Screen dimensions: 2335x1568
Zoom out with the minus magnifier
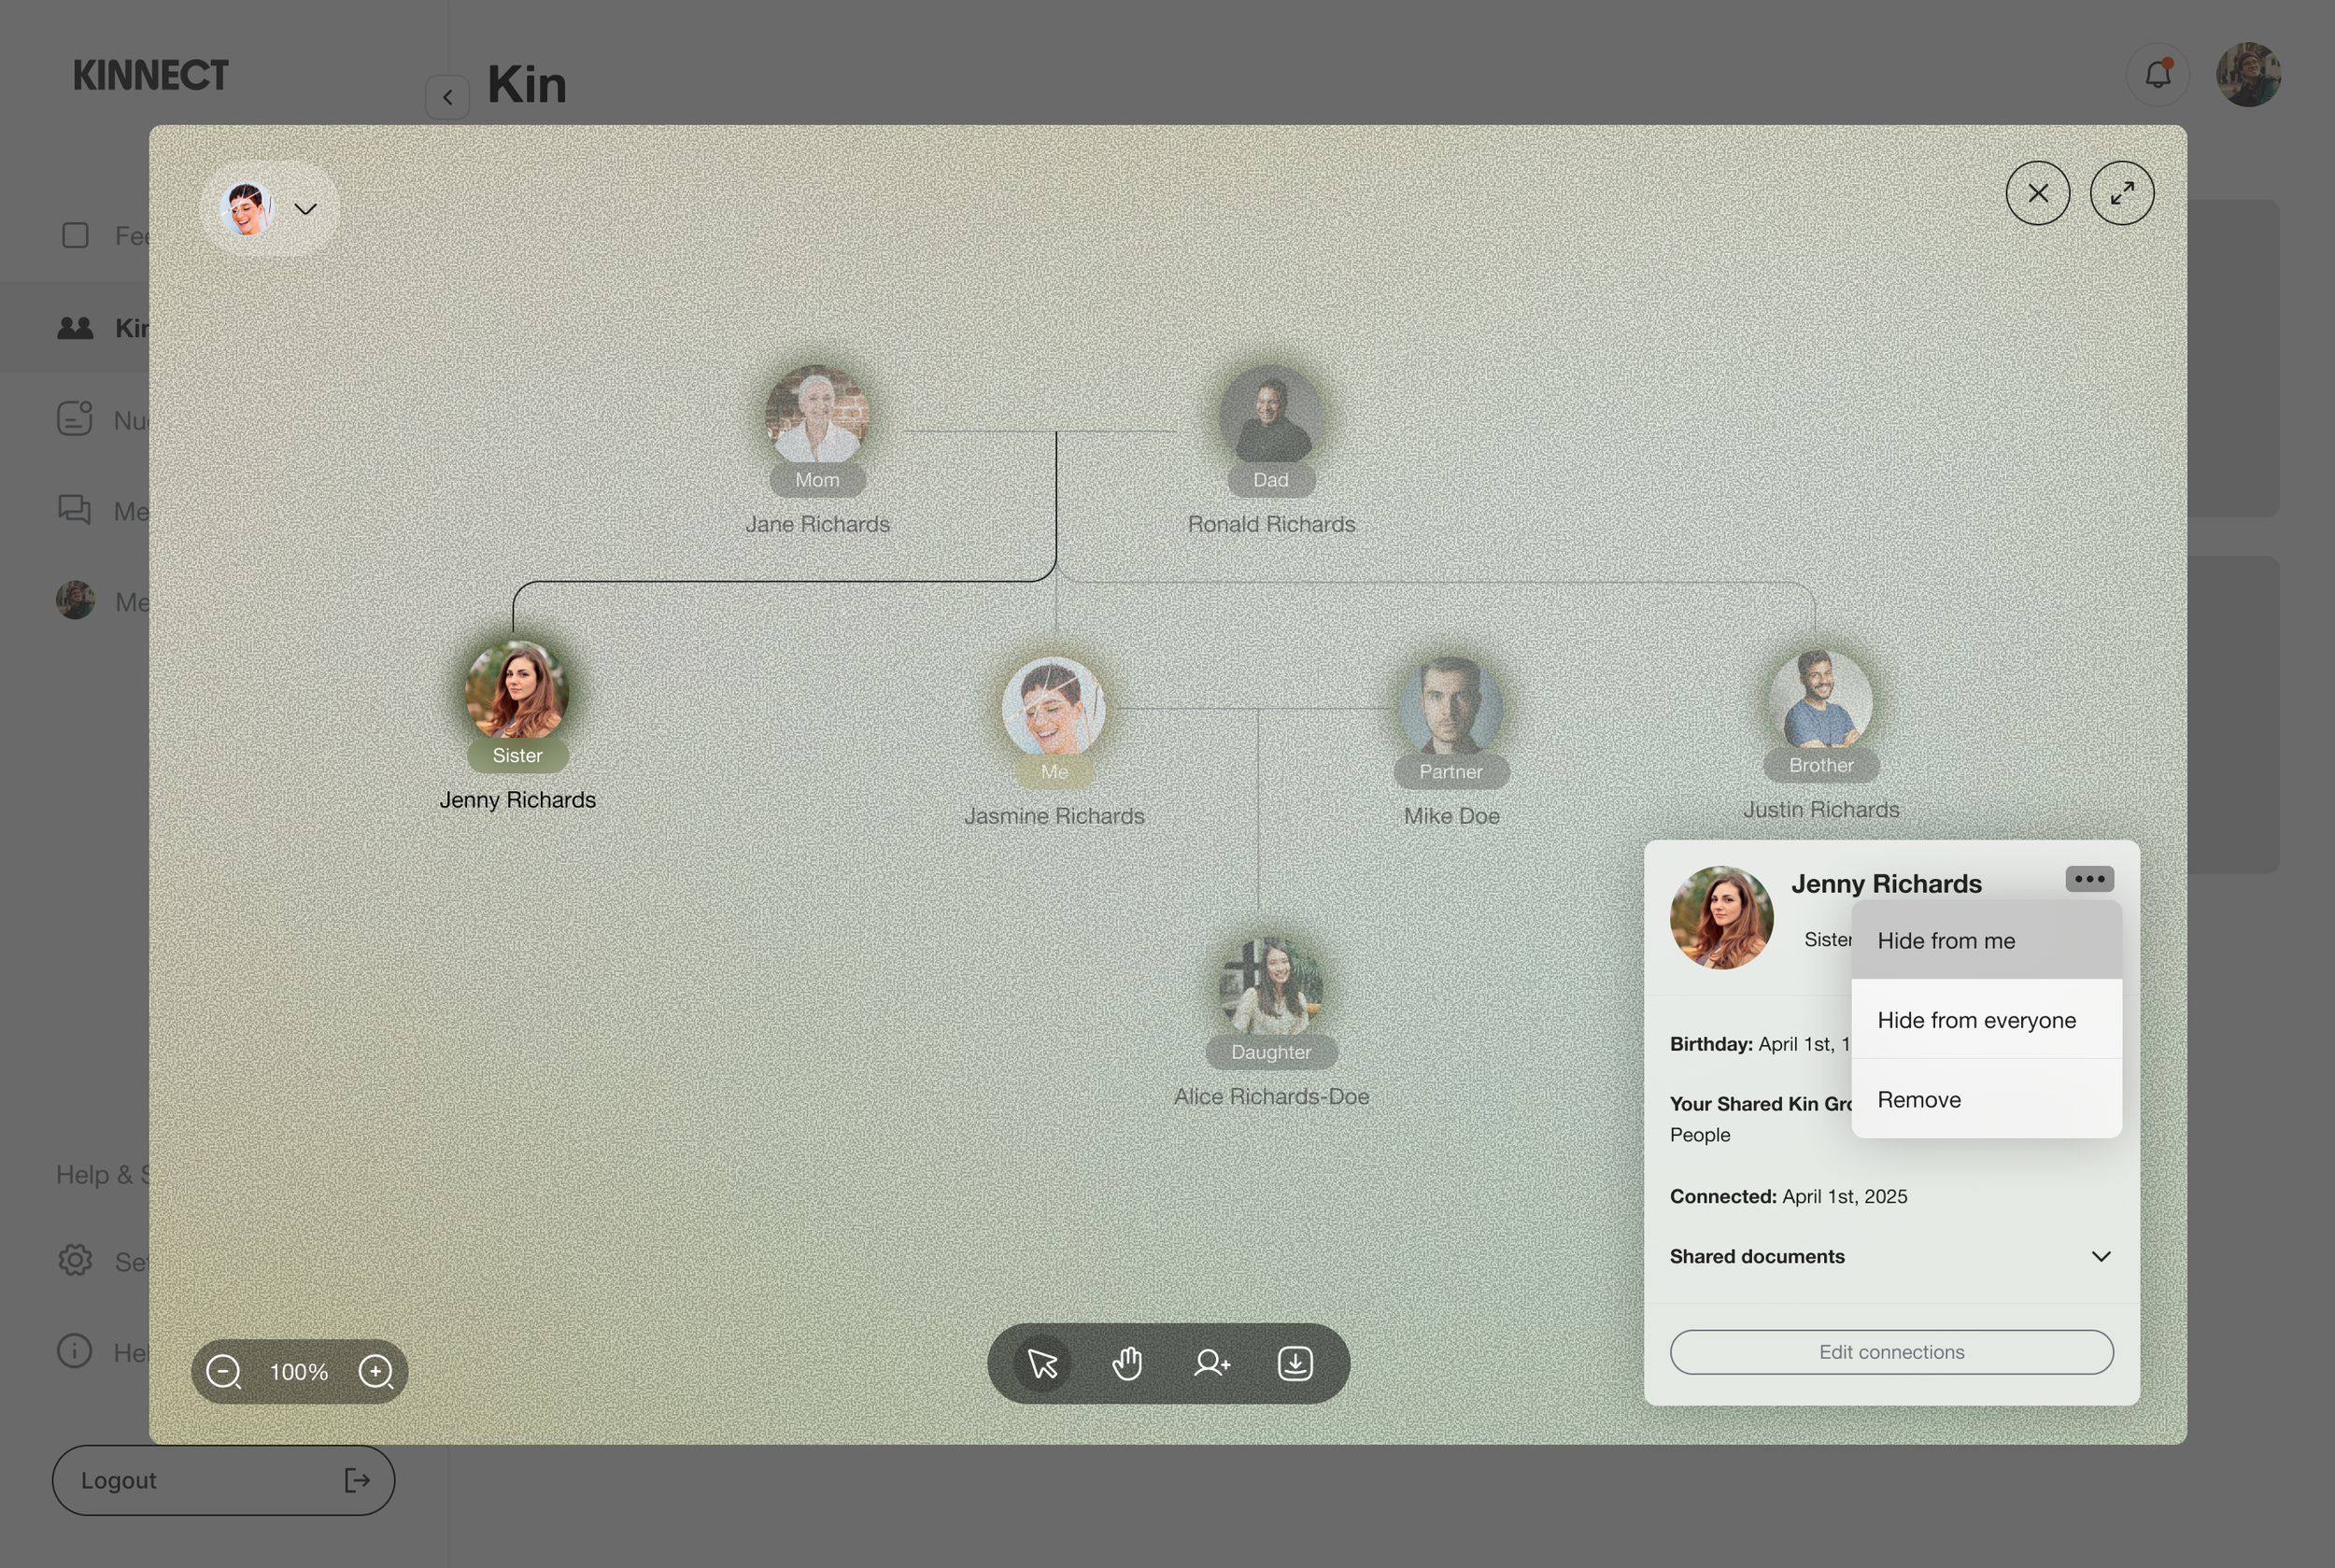[223, 1372]
